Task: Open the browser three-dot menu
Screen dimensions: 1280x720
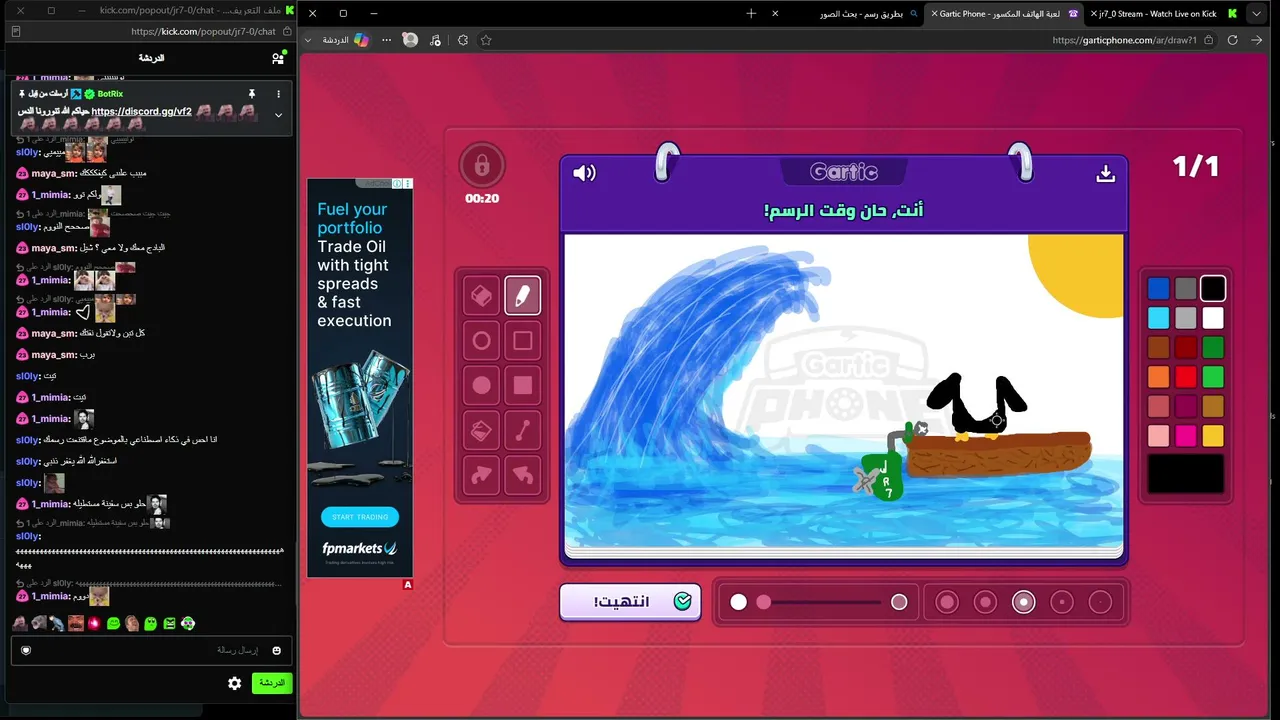Action: click(386, 40)
